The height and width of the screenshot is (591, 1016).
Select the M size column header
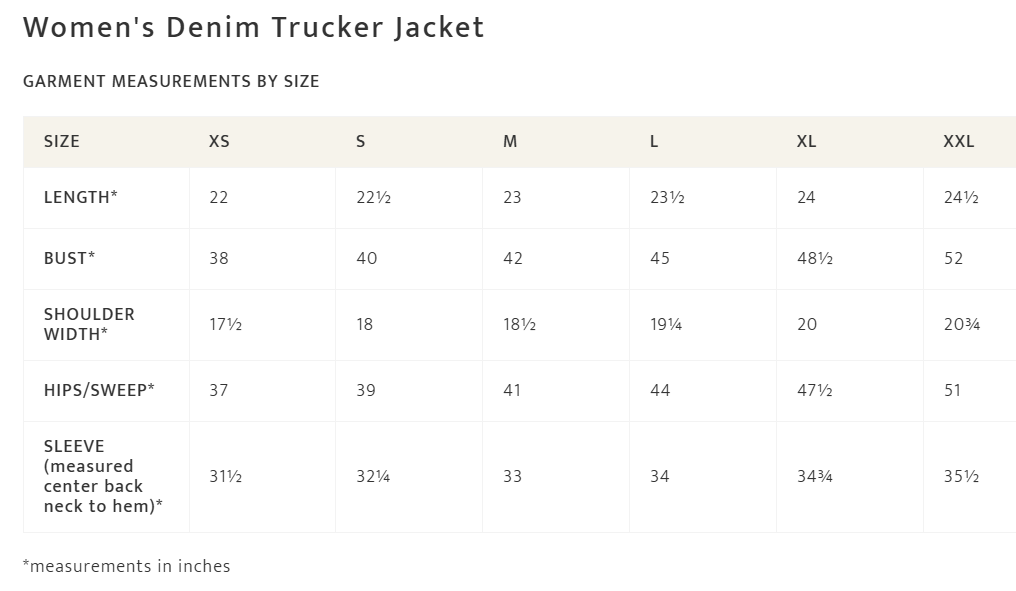pyautogui.click(x=510, y=142)
